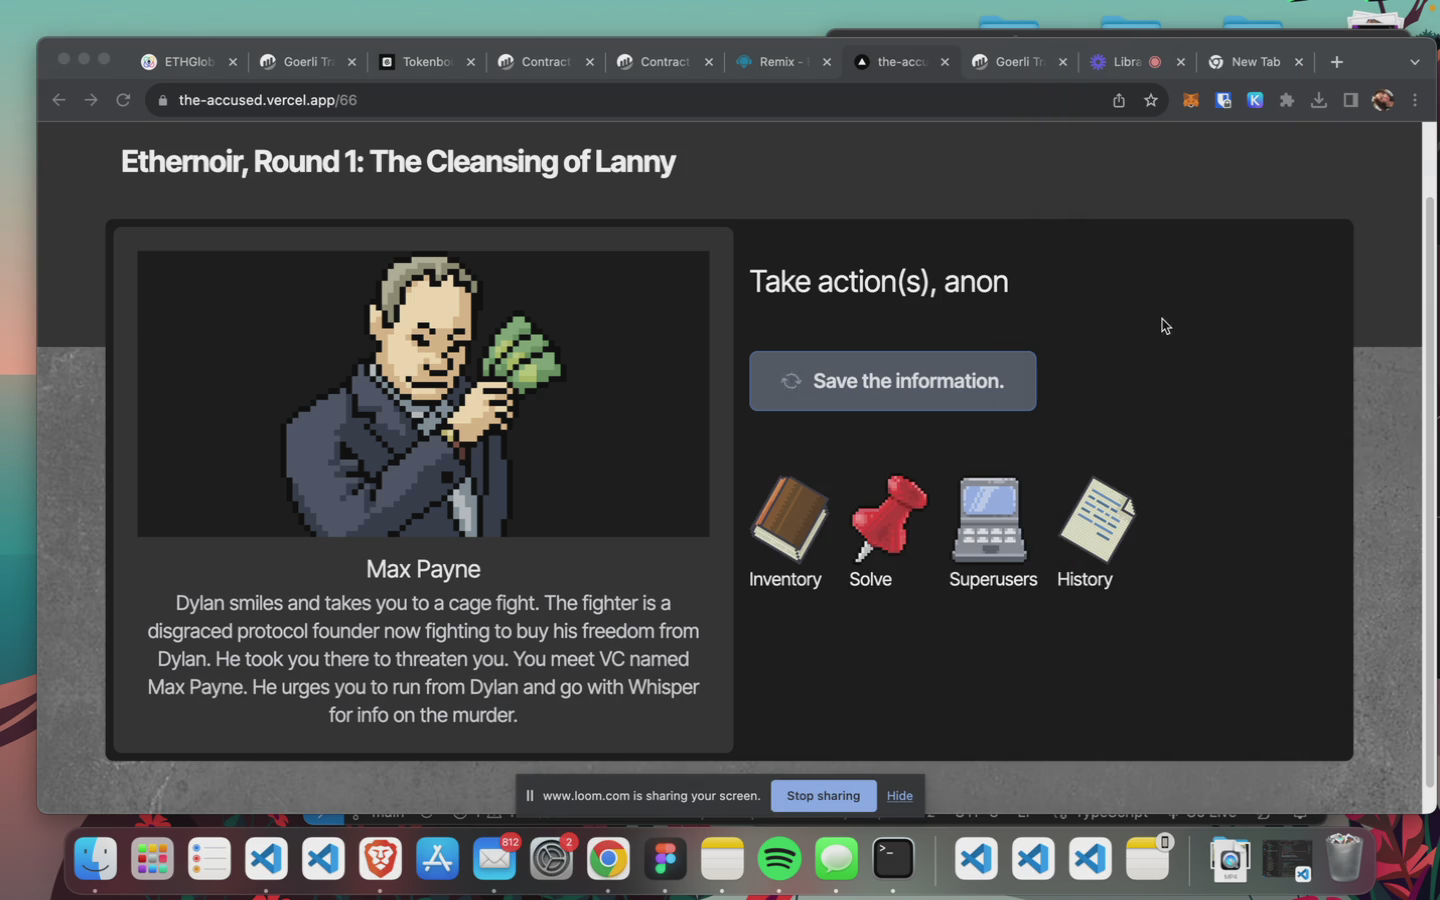This screenshot has width=1440, height=900.
Task: Open Google Chrome from the dock
Action: pos(608,859)
